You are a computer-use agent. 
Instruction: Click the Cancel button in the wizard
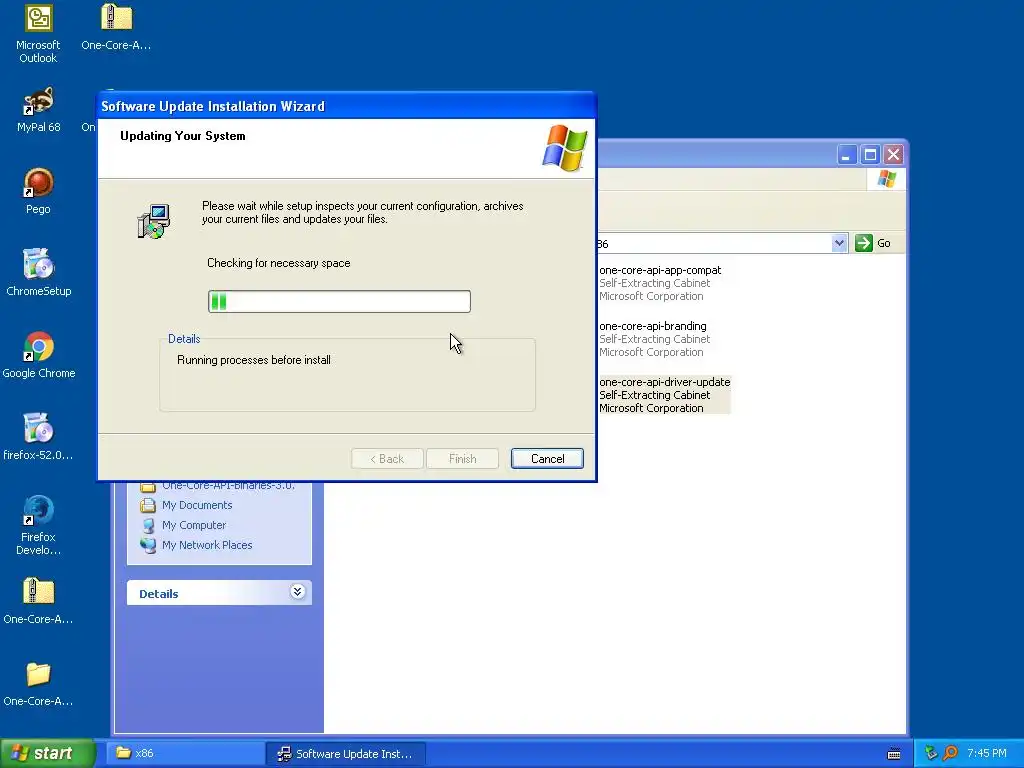547,458
